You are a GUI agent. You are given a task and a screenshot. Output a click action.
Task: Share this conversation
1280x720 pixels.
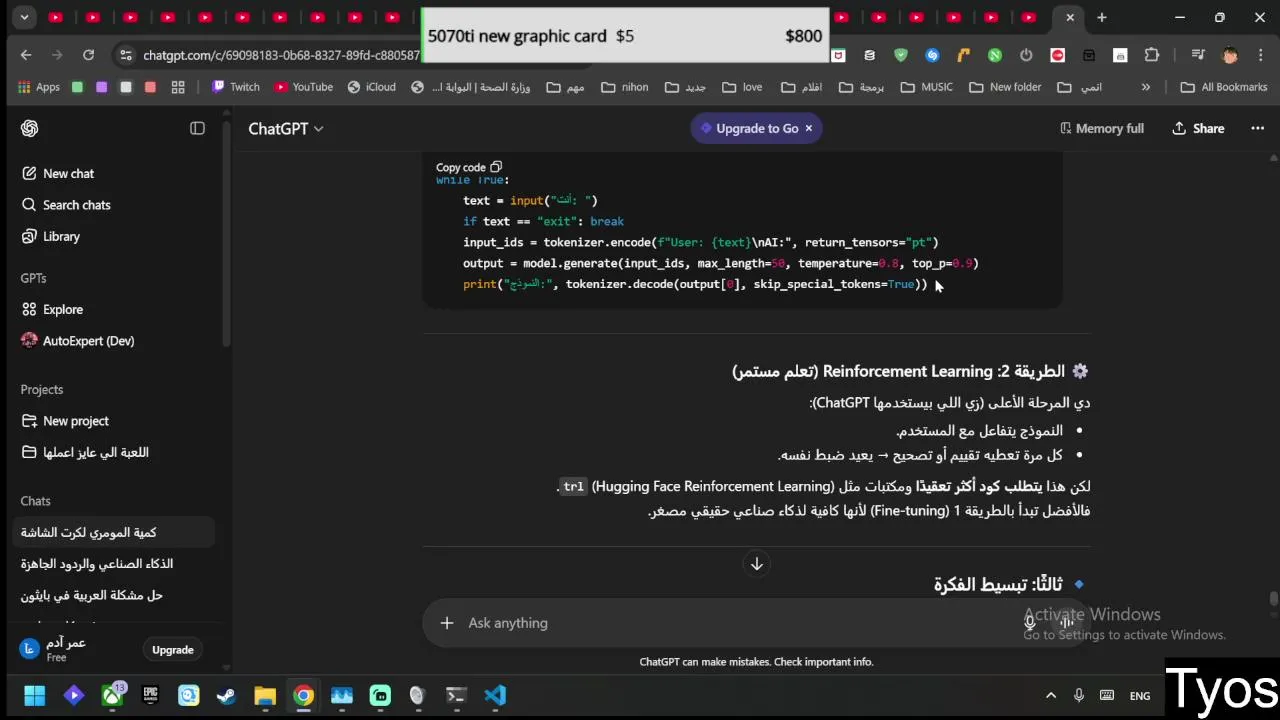(x=1198, y=128)
